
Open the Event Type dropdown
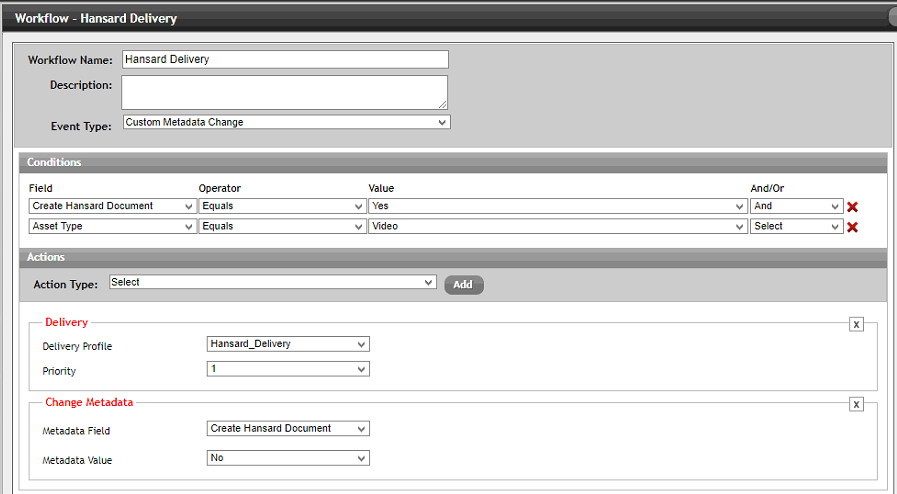(287, 122)
